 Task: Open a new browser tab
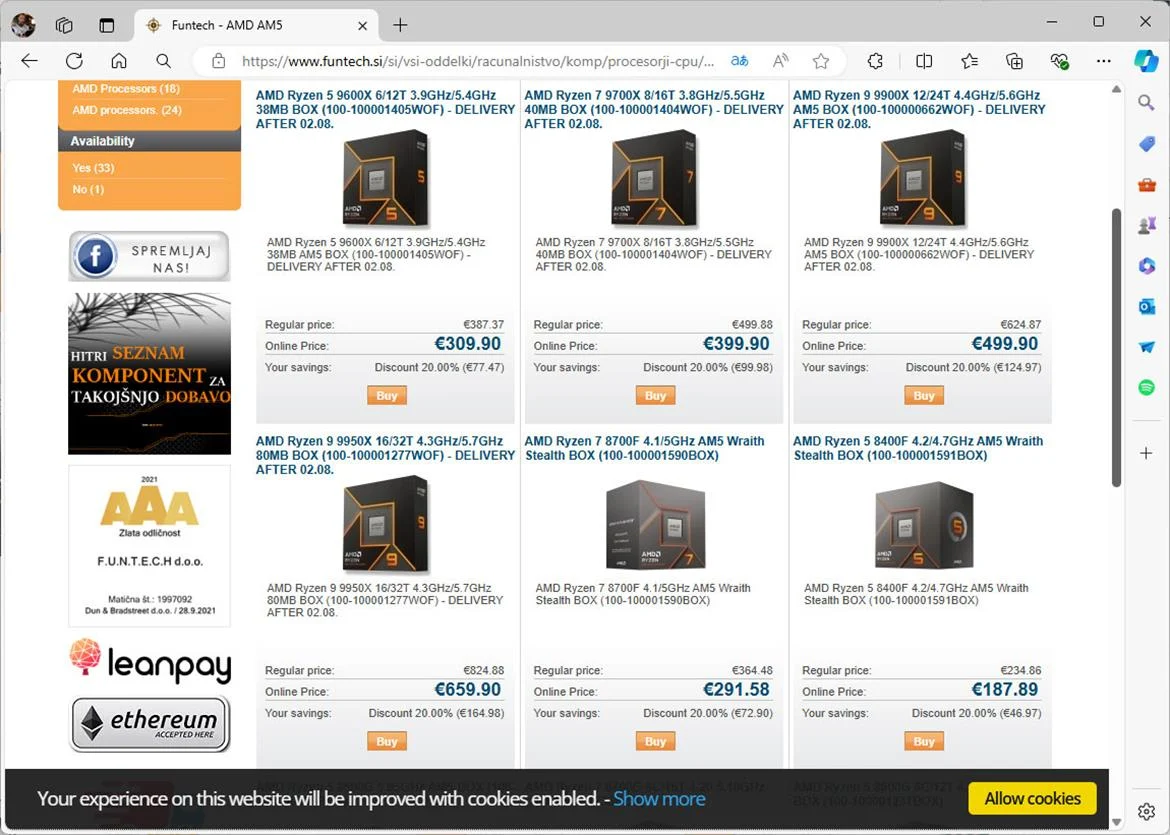point(400,25)
